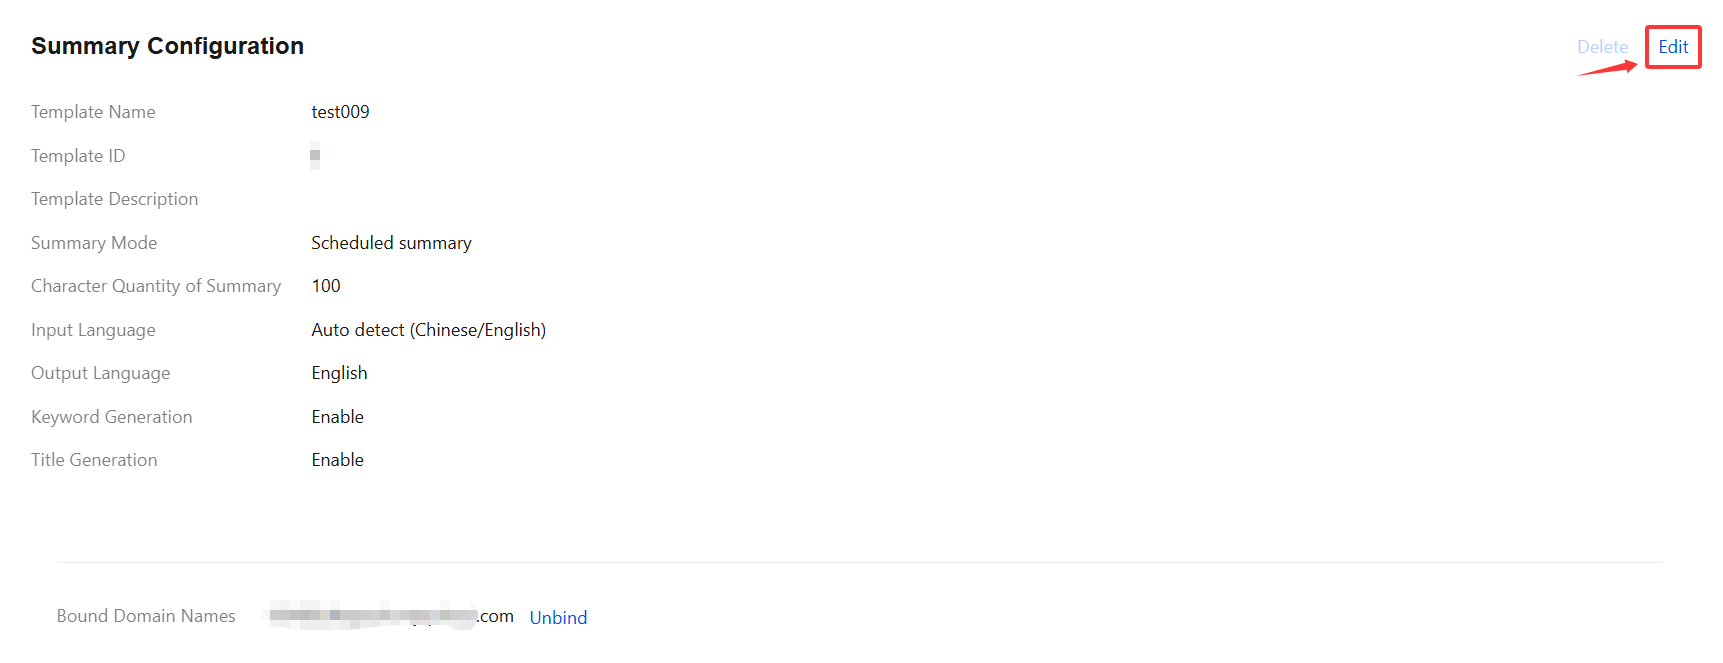This screenshot has height=663, width=1723.
Task: Click the Summary Configuration heading
Action: pos(167,46)
